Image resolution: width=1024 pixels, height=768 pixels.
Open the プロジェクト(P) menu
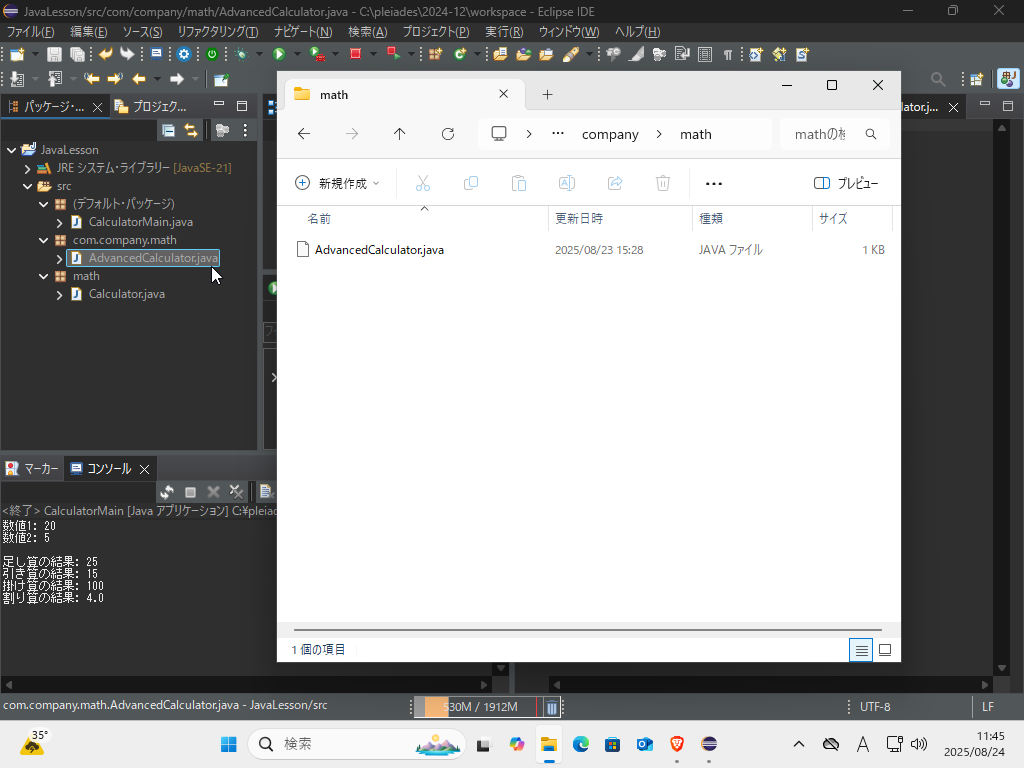click(436, 31)
